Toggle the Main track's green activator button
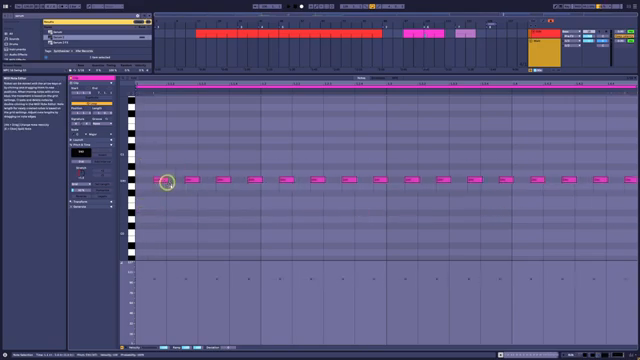The height and width of the screenshot is (360, 640). (x=631, y=41)
